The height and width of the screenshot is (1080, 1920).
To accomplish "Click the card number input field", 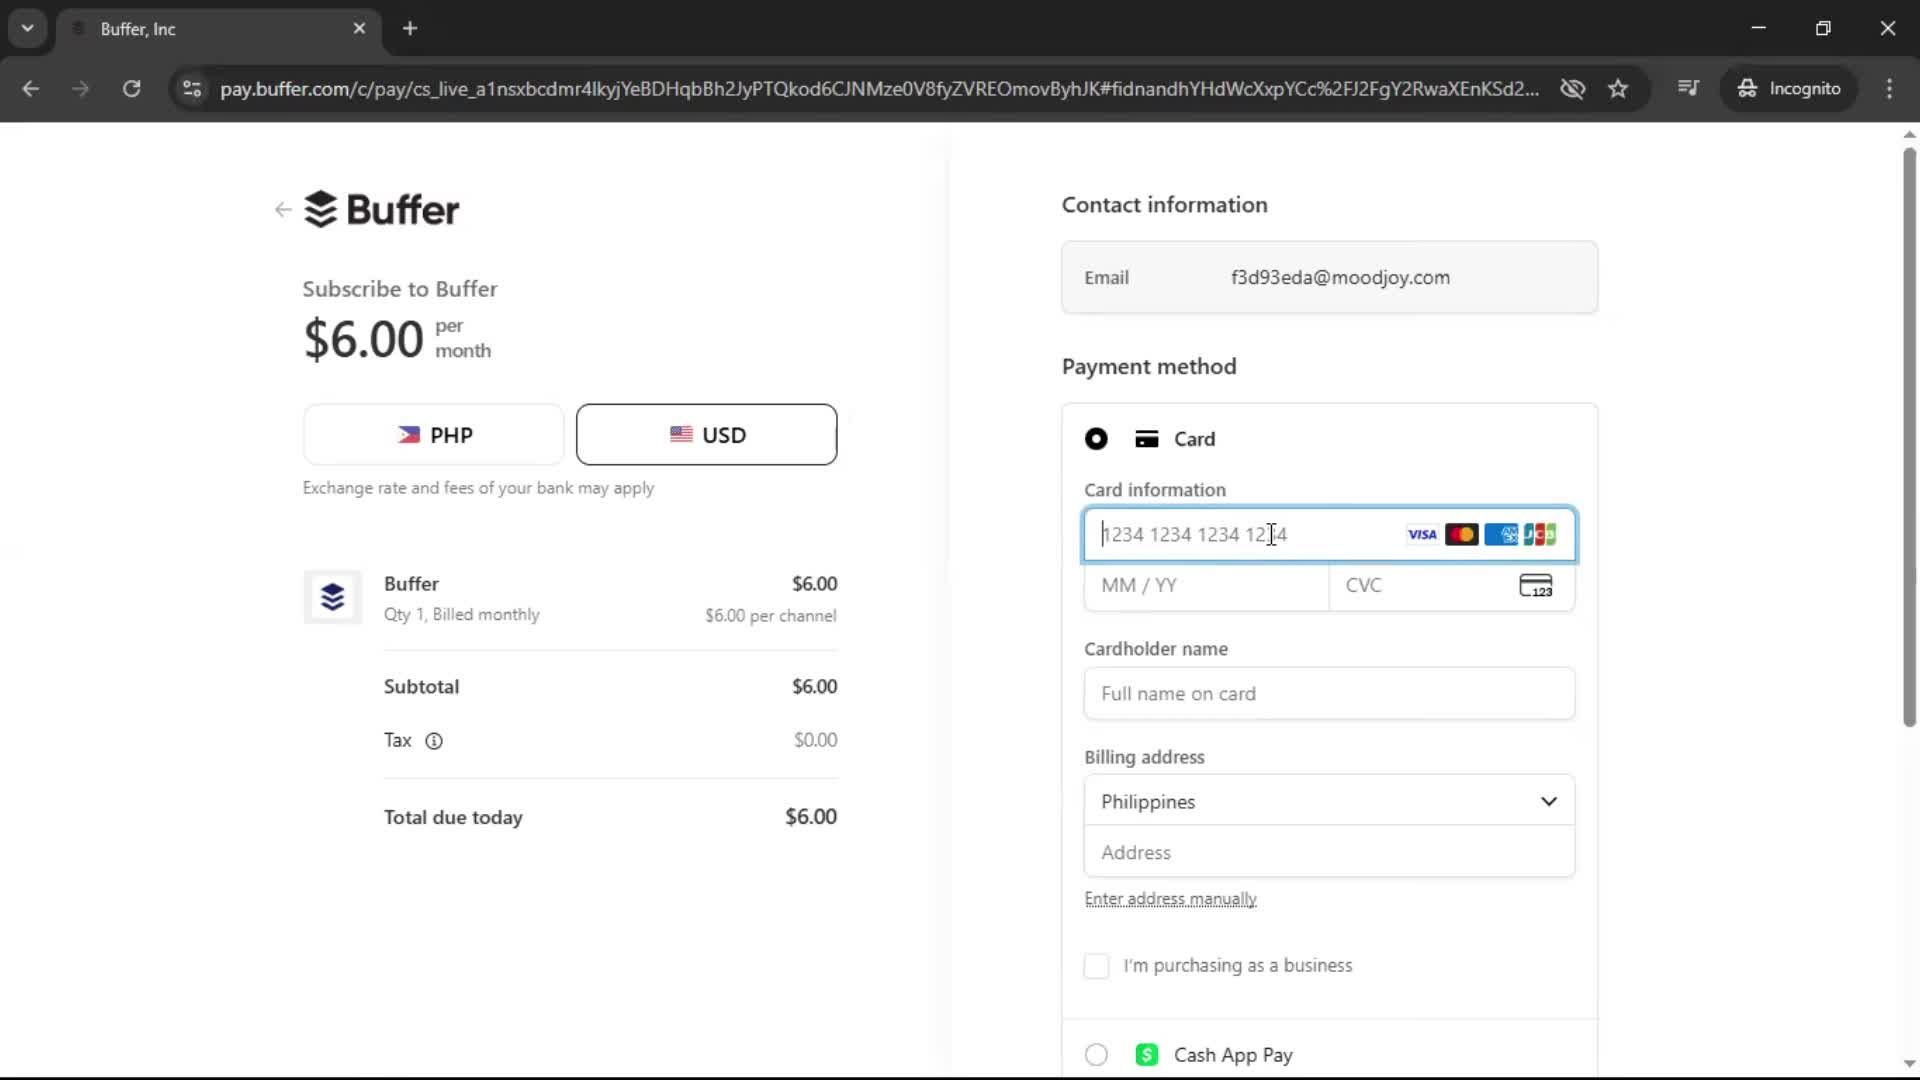I will (1250, 535).
